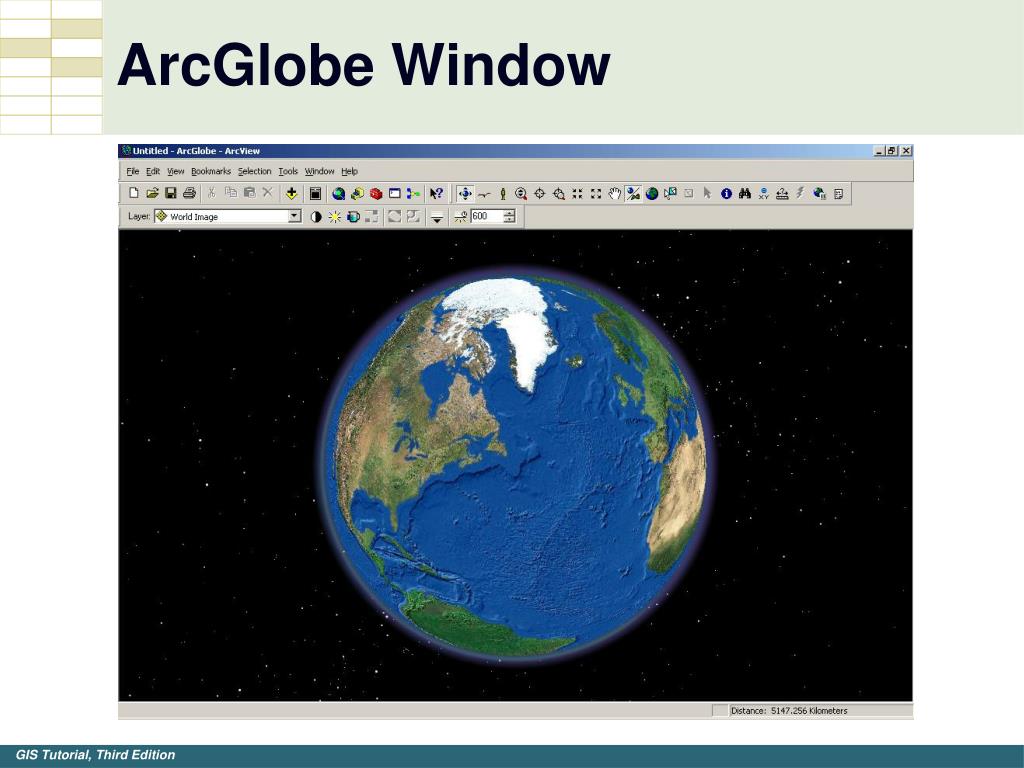The width and height of the screenshot is (1024, 768).
Task: Restore the ArcGlobe window size
Action: pos(892,151)
